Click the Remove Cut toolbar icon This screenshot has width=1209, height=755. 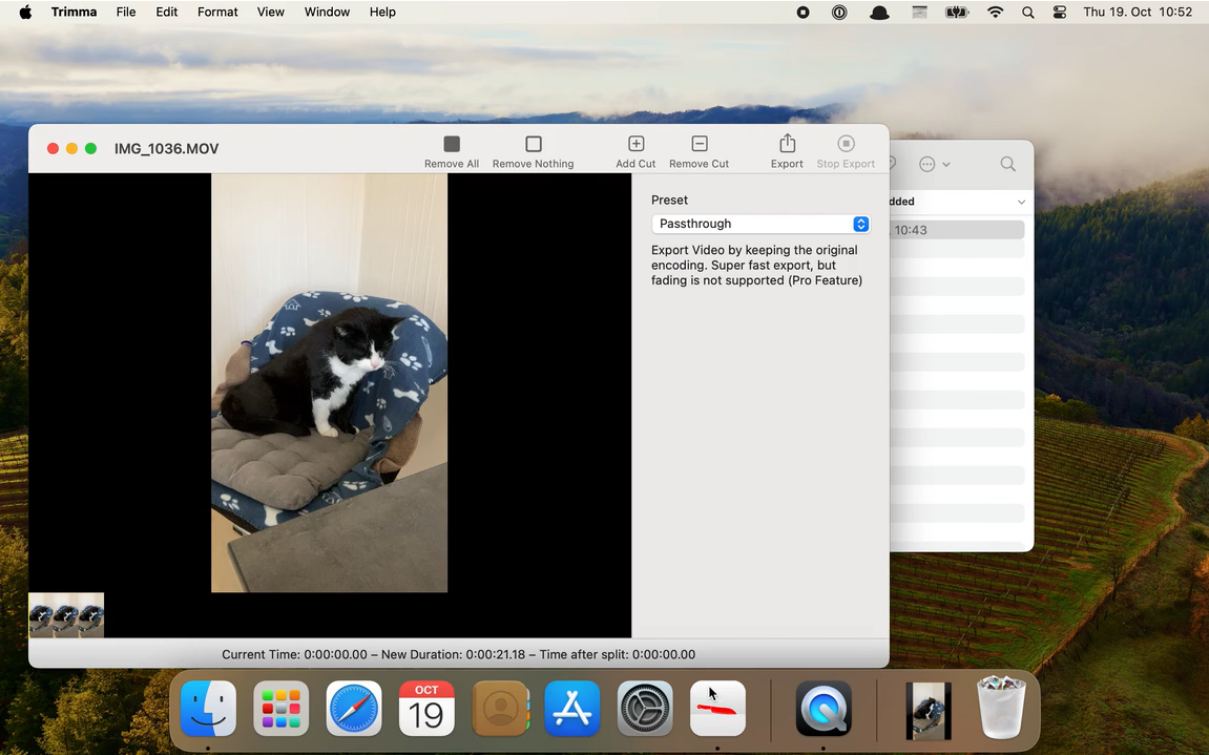[700, 144]
